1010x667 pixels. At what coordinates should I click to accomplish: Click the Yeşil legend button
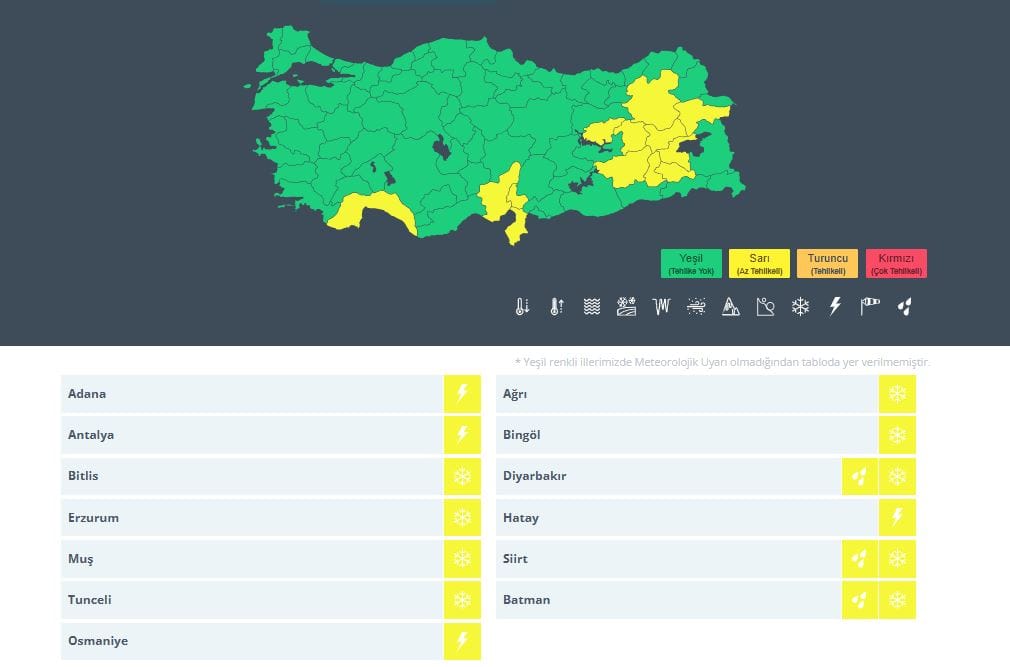[691, 262]
